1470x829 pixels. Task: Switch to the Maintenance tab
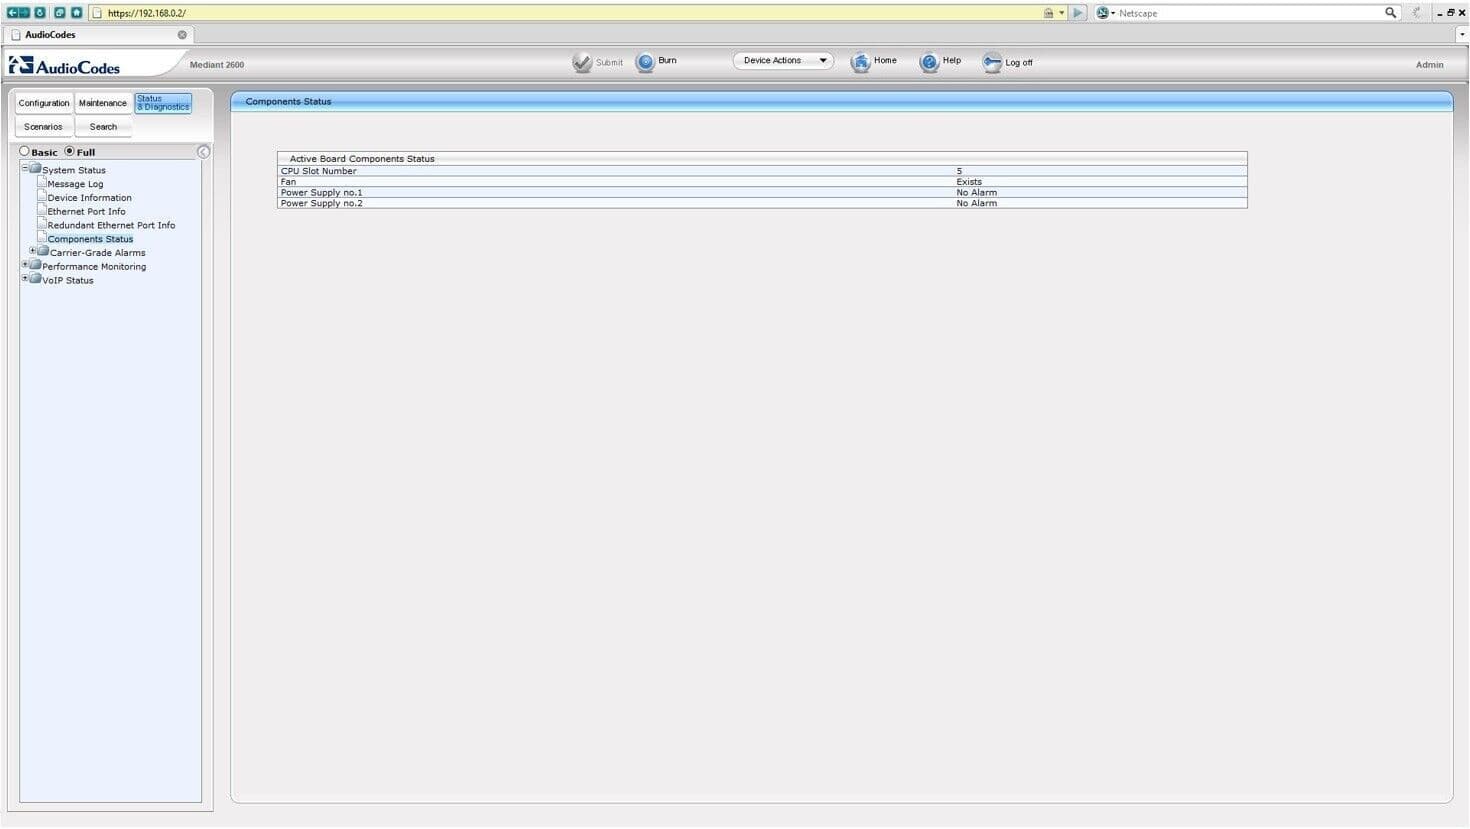103,103
